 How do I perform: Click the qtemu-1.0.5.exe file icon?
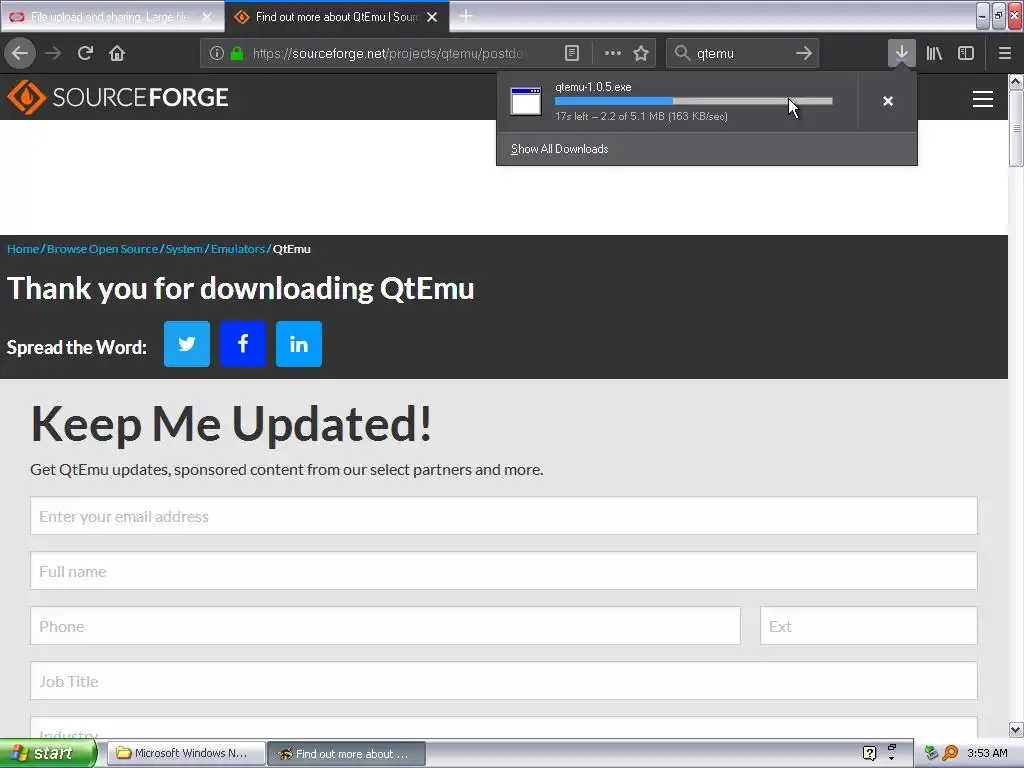[526, 101]
